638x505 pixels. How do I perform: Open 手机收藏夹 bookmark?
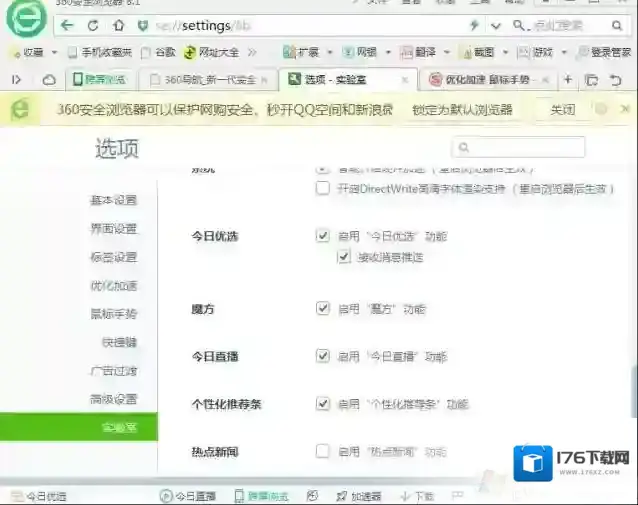tap(100, 52)
